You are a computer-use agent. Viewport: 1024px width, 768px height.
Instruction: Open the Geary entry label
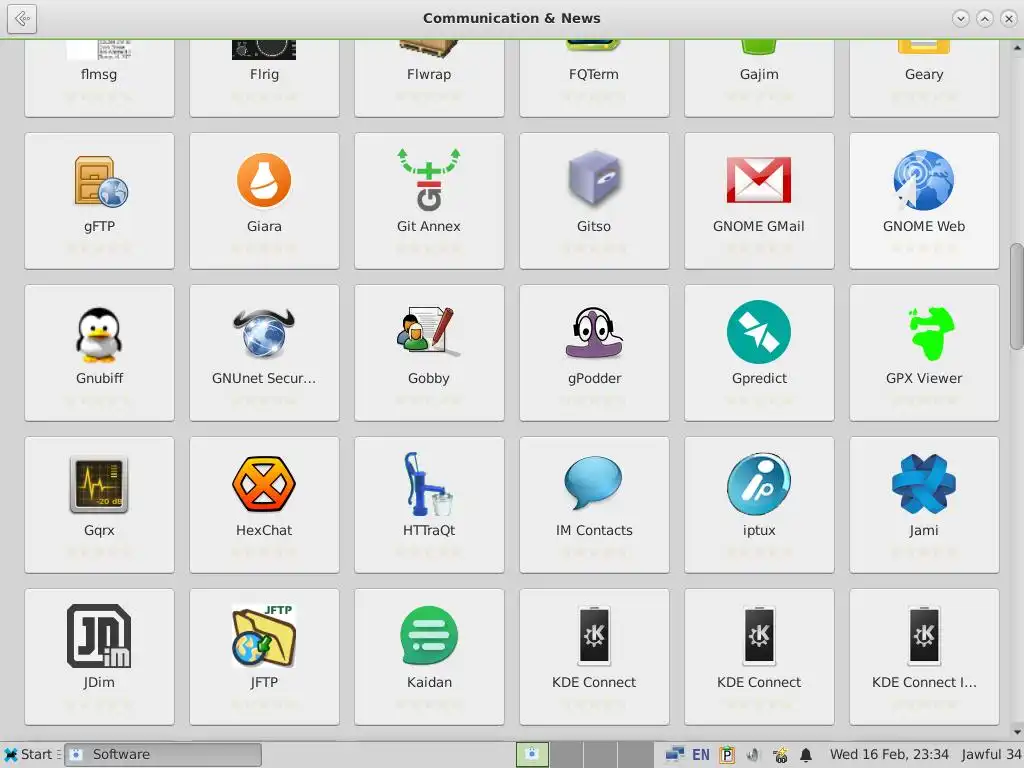pos(923,74)
